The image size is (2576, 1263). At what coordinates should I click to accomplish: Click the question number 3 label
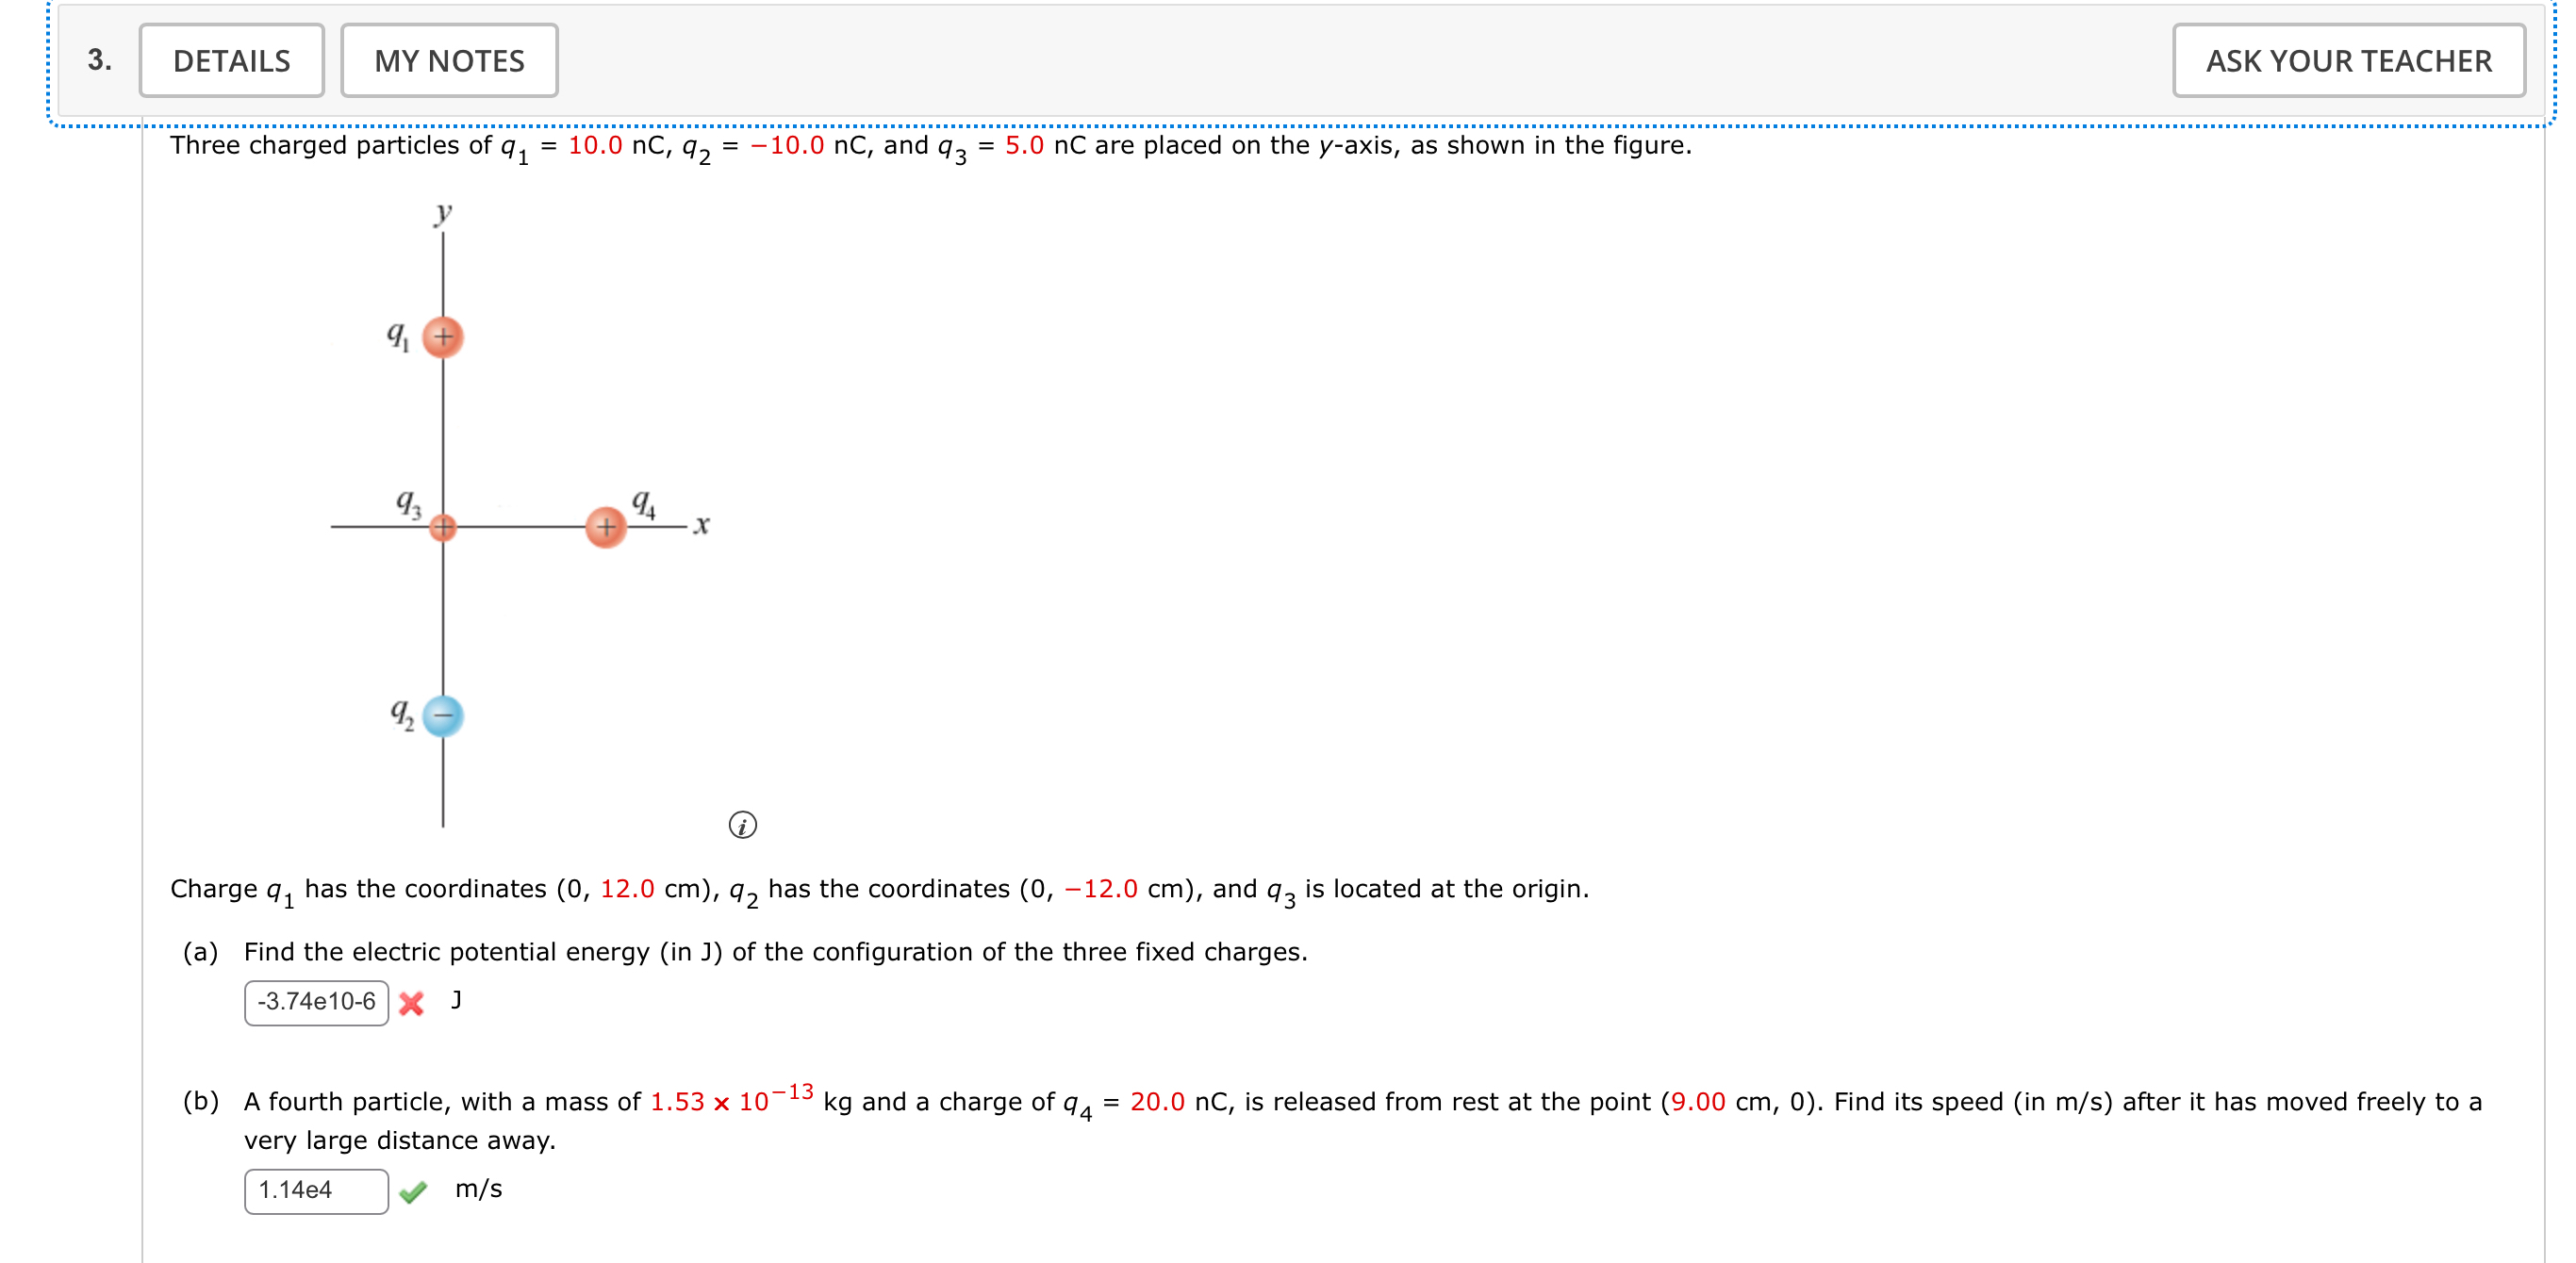[x=99, y=60]
